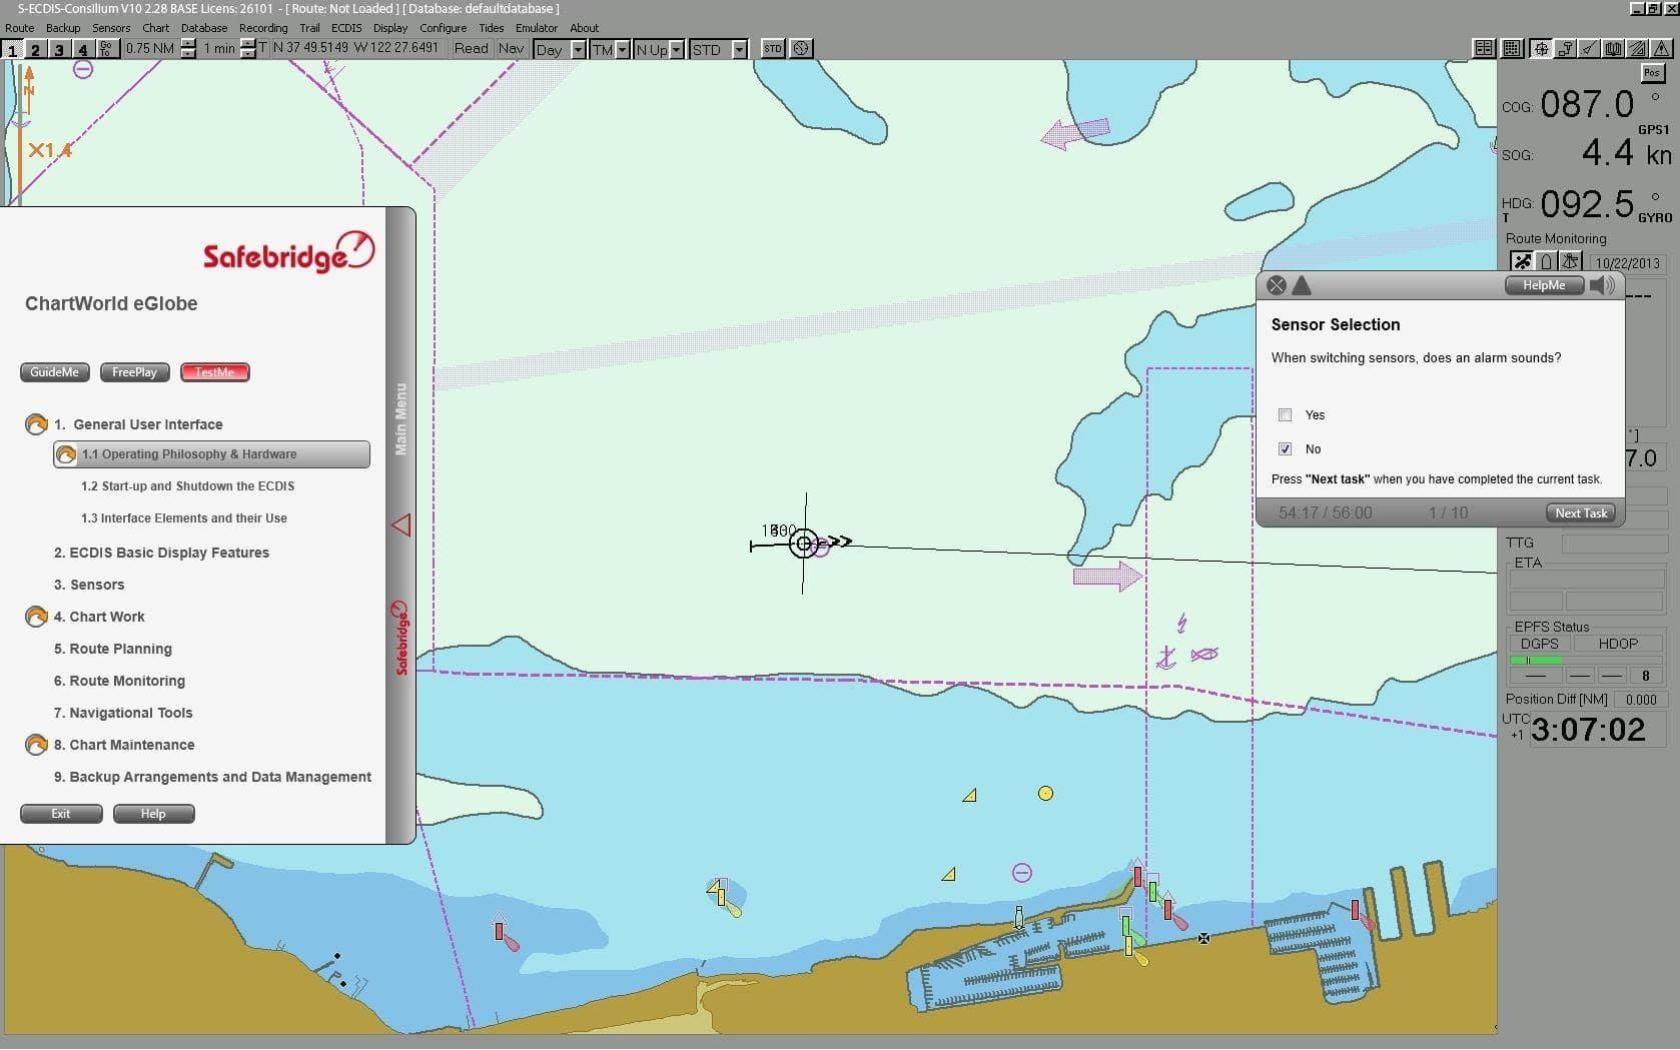Open the split-screen display layout icon
Screen dimensions: 1680x1050
point(1482,48)
